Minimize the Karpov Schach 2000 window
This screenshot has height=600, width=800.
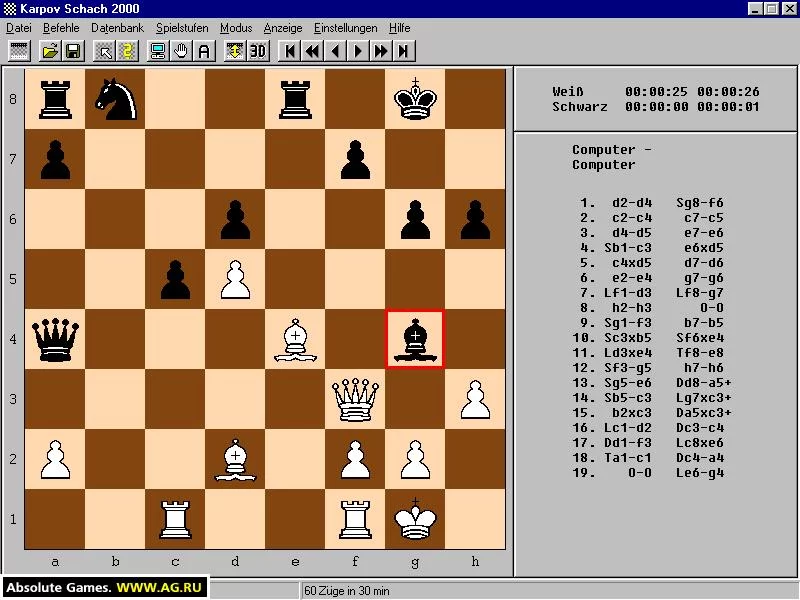(756, 9)
